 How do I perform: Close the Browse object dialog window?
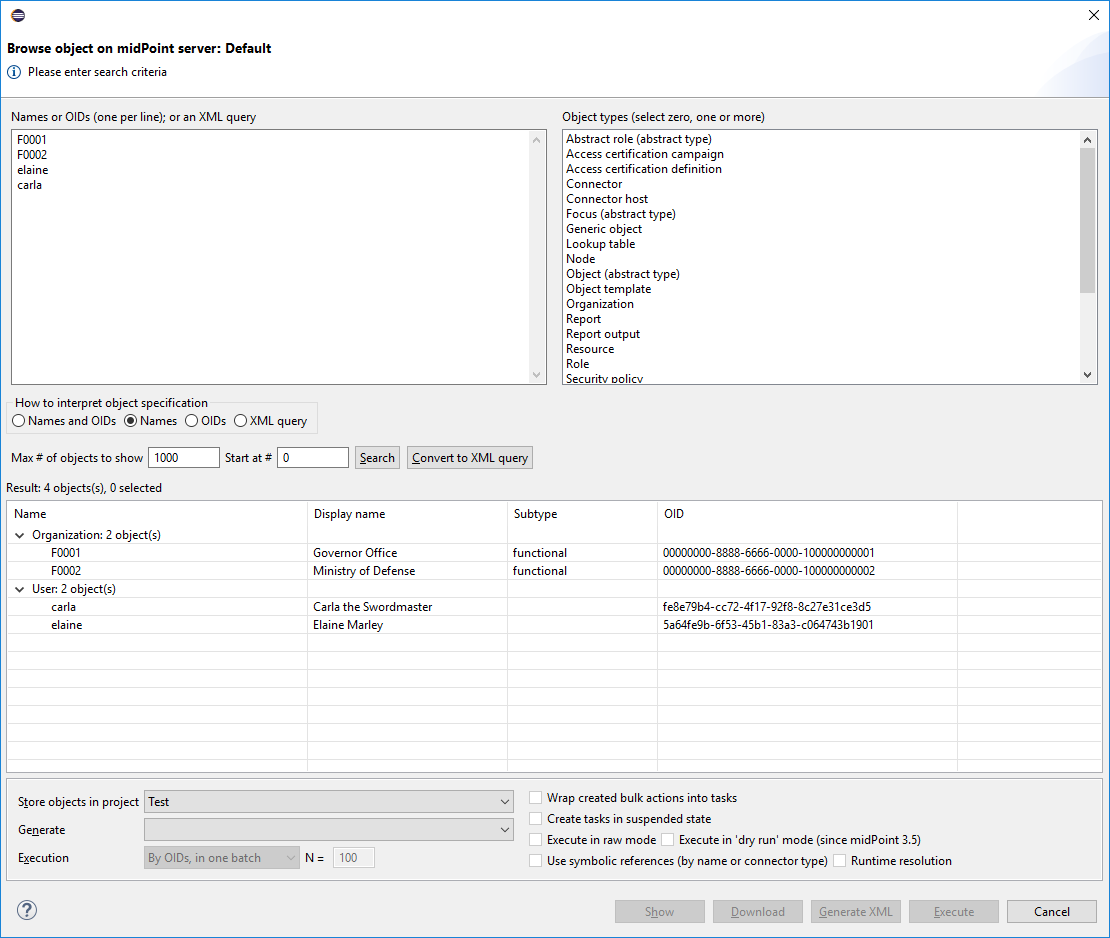[1092, 15]
